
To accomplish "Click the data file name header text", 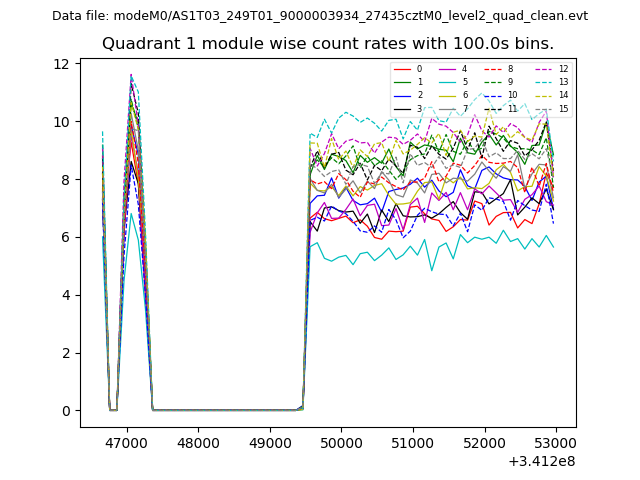I will (x=320, y=15).
